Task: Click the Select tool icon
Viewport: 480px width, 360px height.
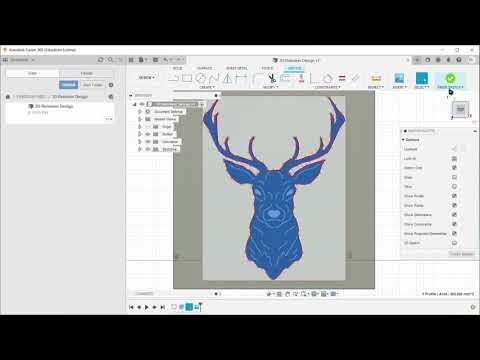Action: tap(422, 78)
